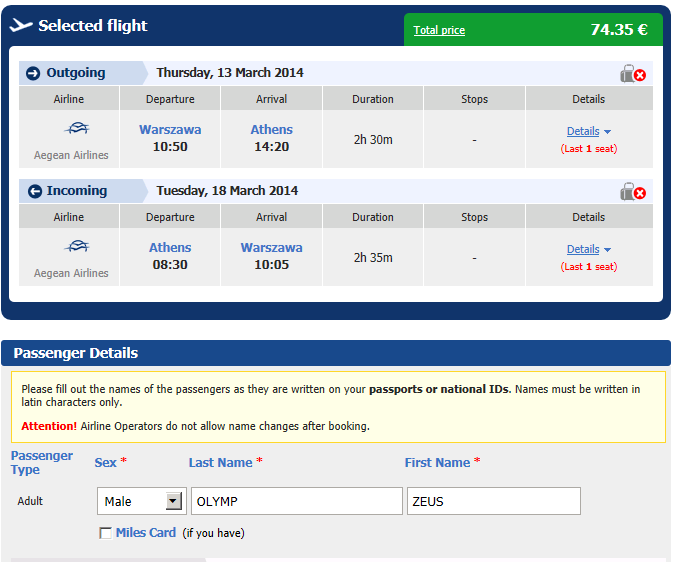The image size is (674, 562).
Task: Click the Outgoing right-arrow circle icon
Action: pos(33,74)
